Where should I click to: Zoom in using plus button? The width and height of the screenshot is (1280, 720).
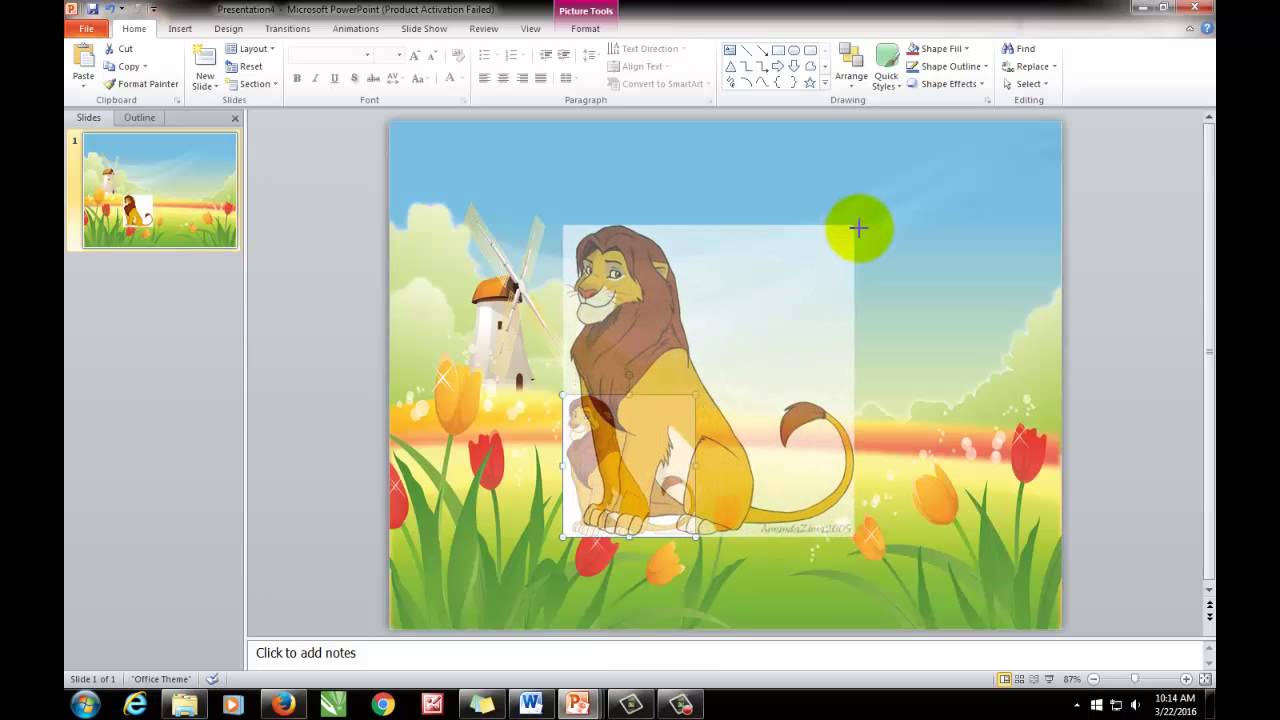[x=1186, y=679]
